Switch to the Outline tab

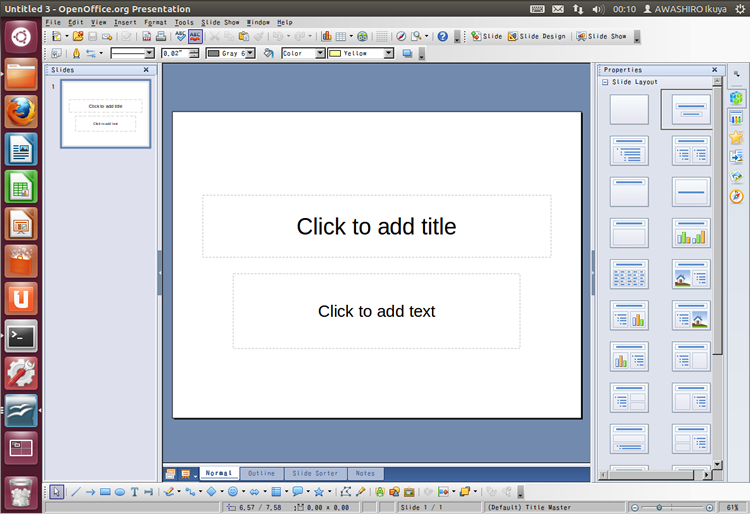[262, 473]
